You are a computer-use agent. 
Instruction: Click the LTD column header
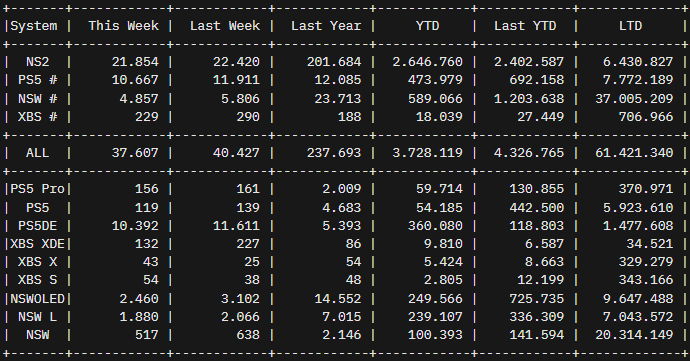(x=631, y=26)
